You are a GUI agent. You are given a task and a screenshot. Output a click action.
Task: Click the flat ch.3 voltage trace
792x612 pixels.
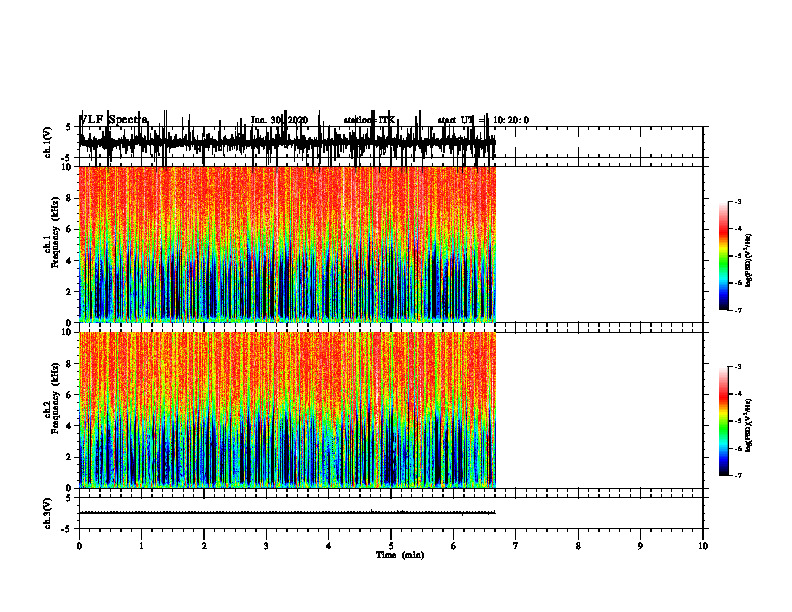[287, 513]
